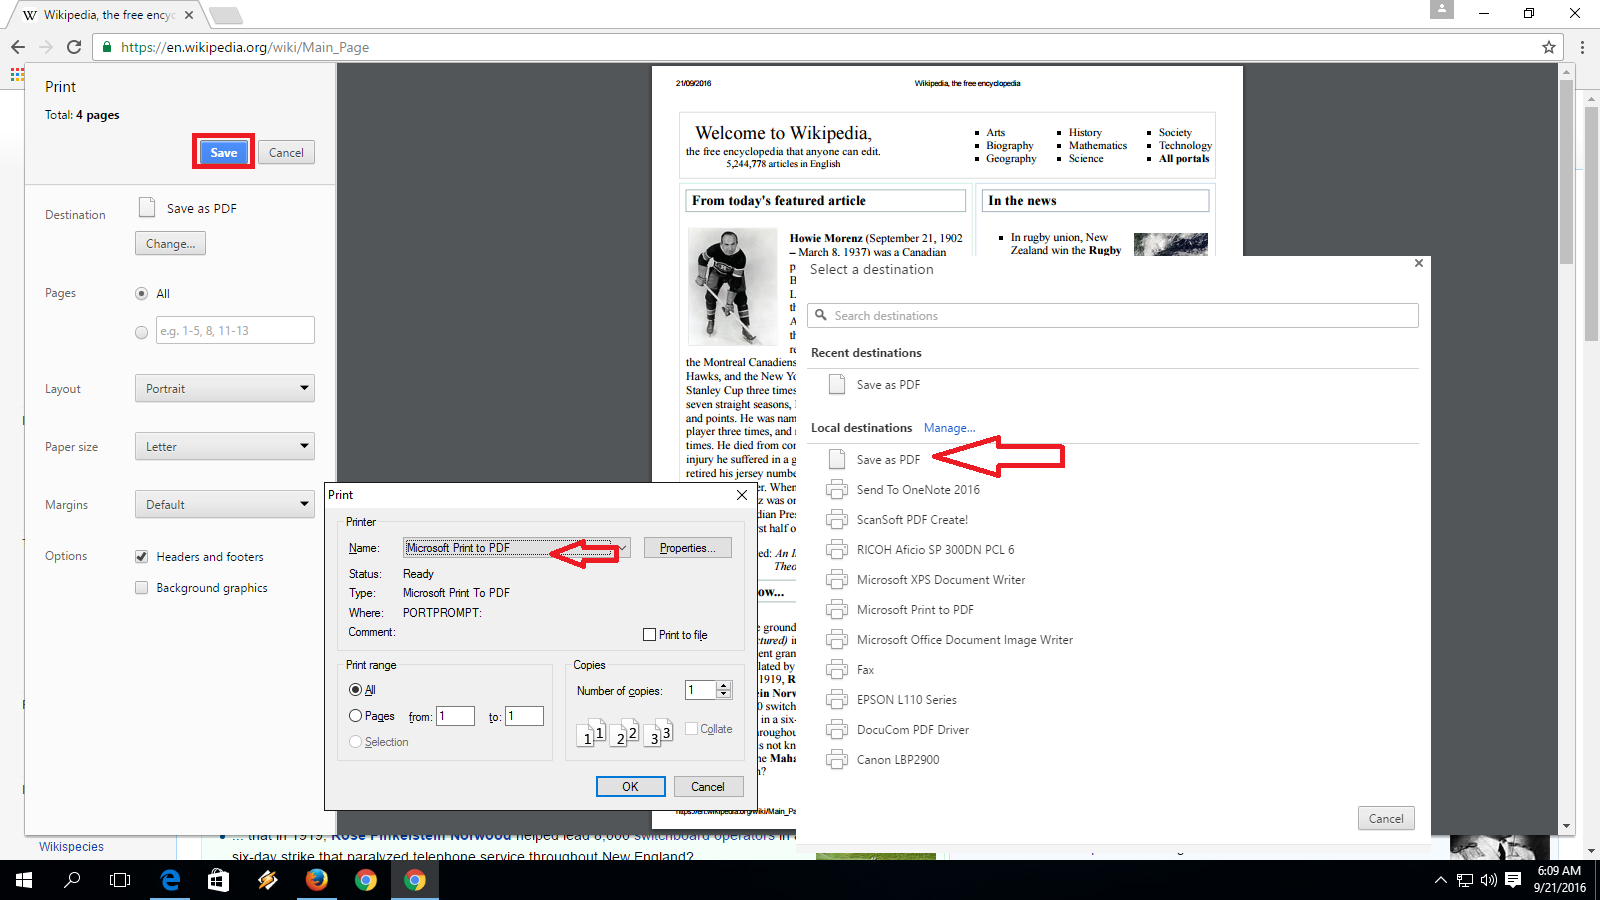Viewport: 1600px width, 900px height.
Task: Click the page range text field
Action: coord(235,330)
